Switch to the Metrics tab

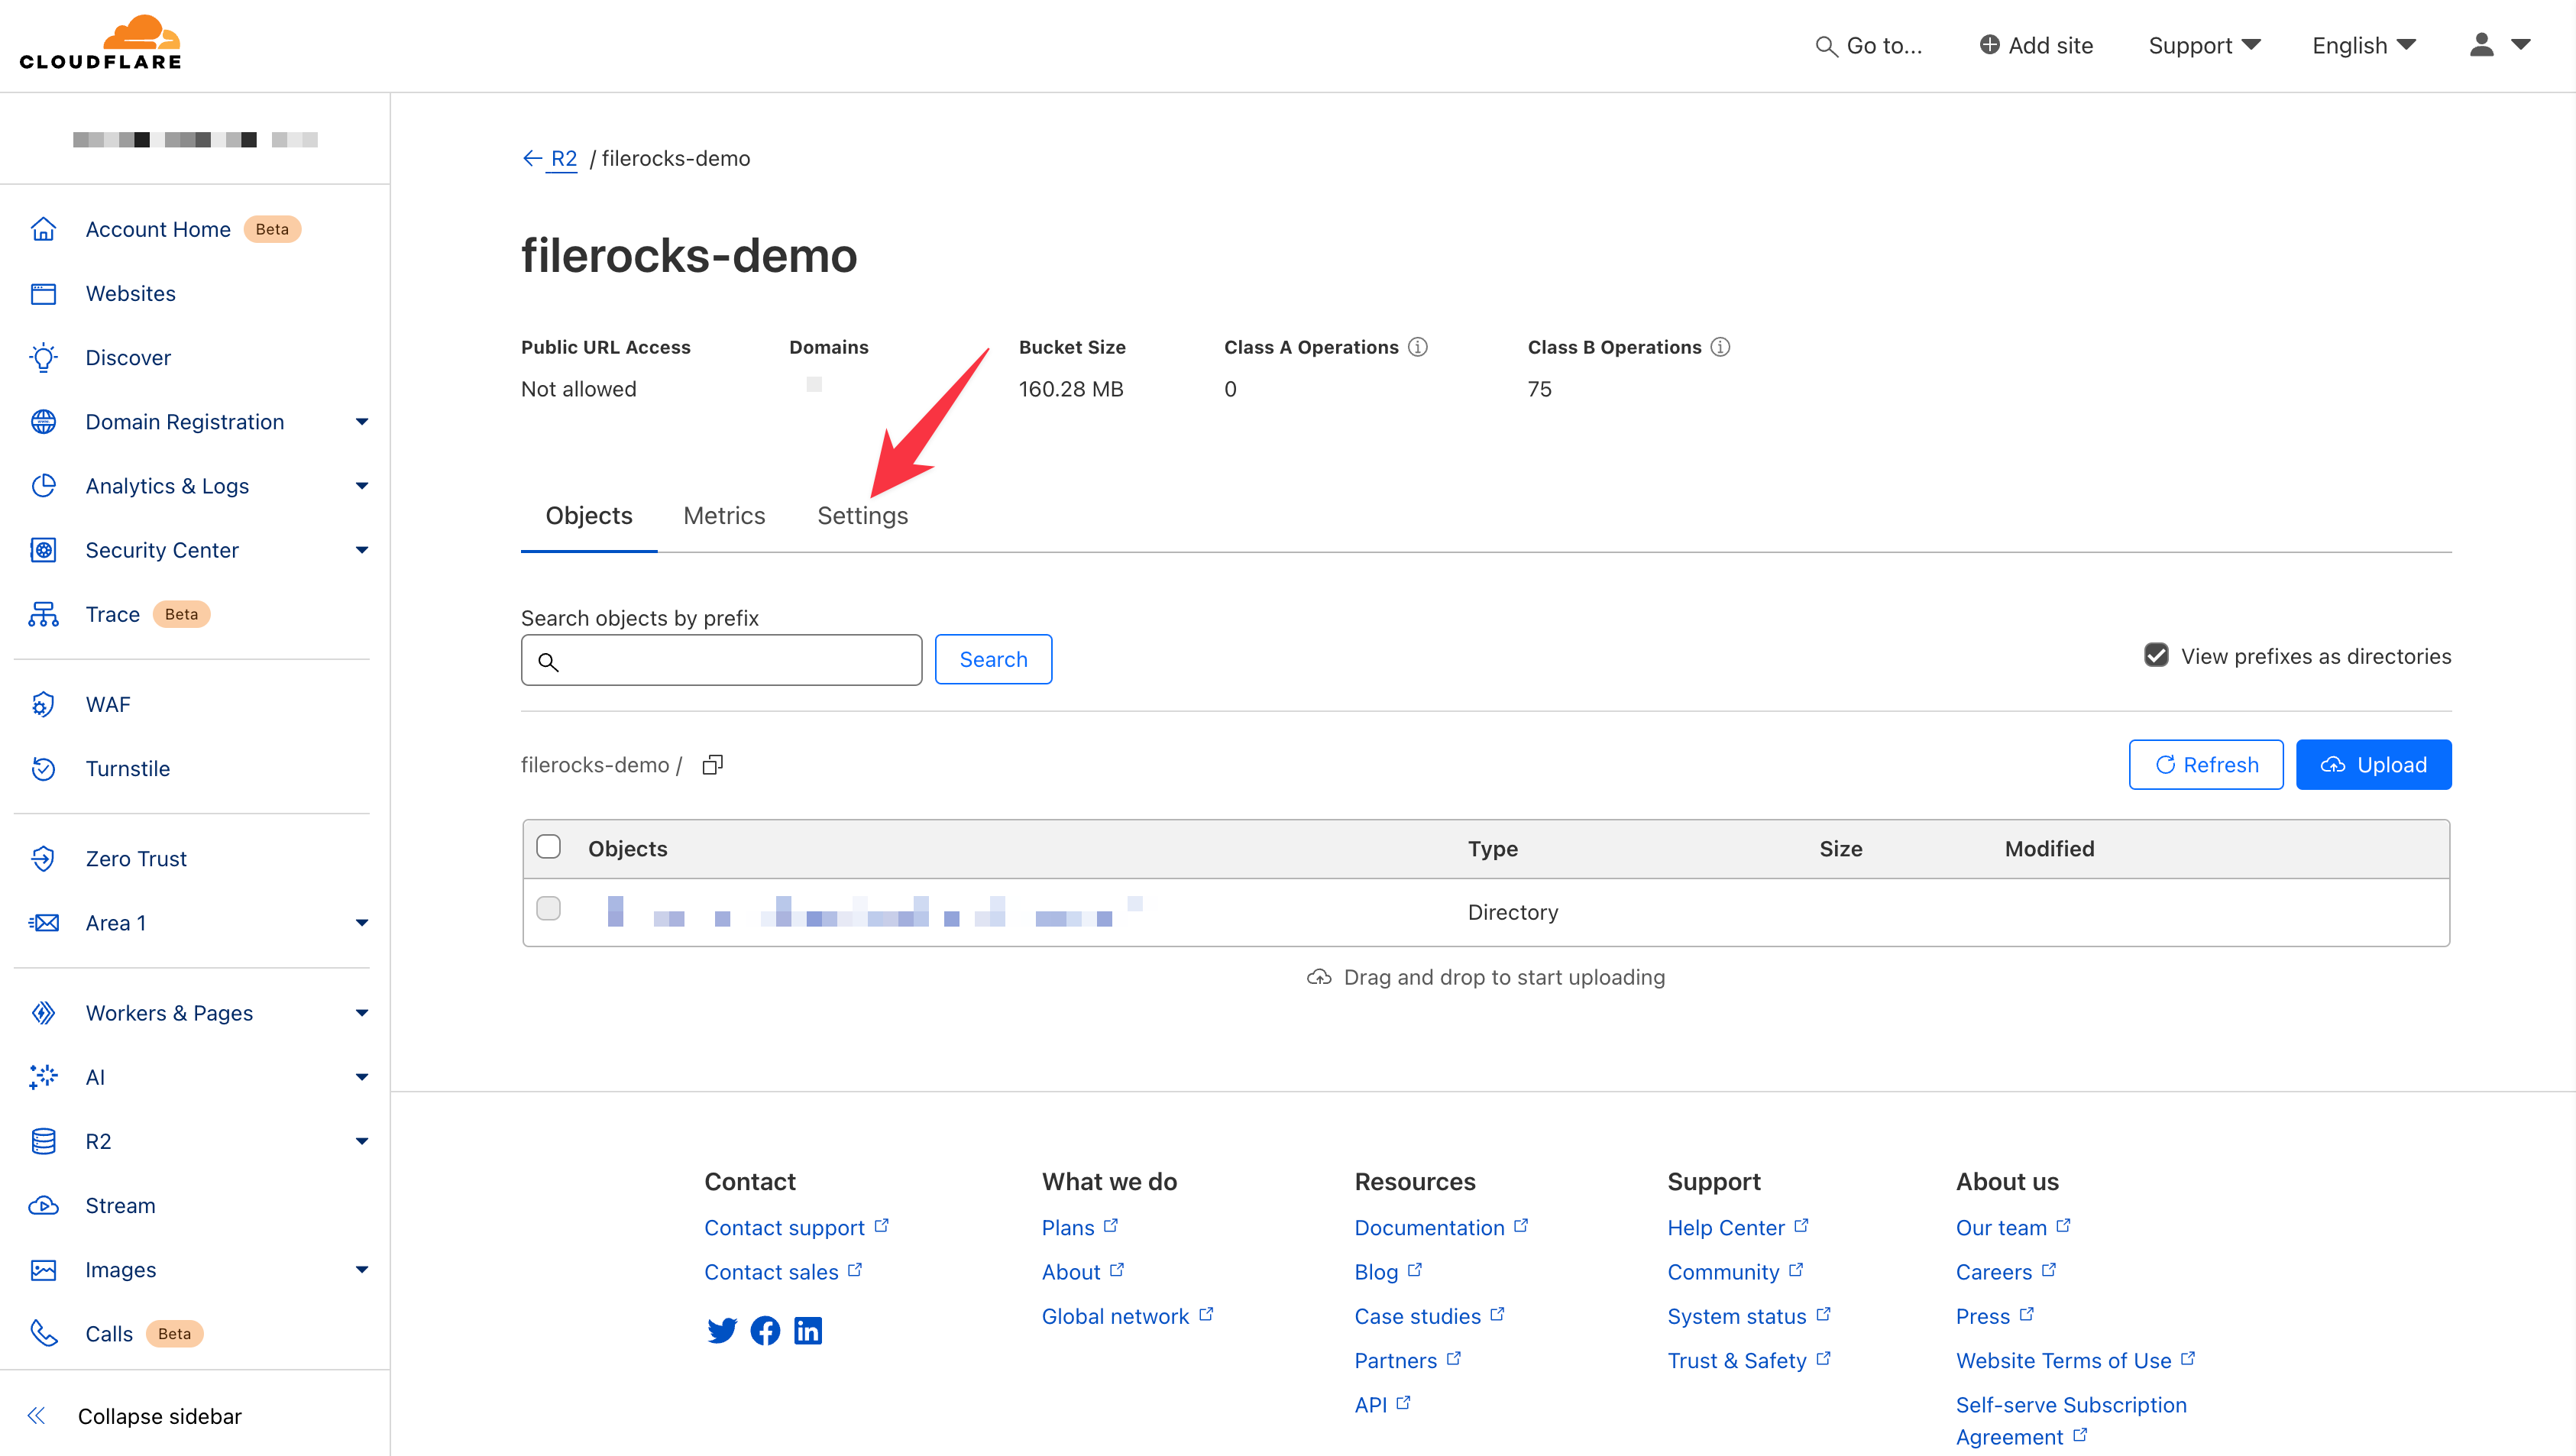[724, 515]
